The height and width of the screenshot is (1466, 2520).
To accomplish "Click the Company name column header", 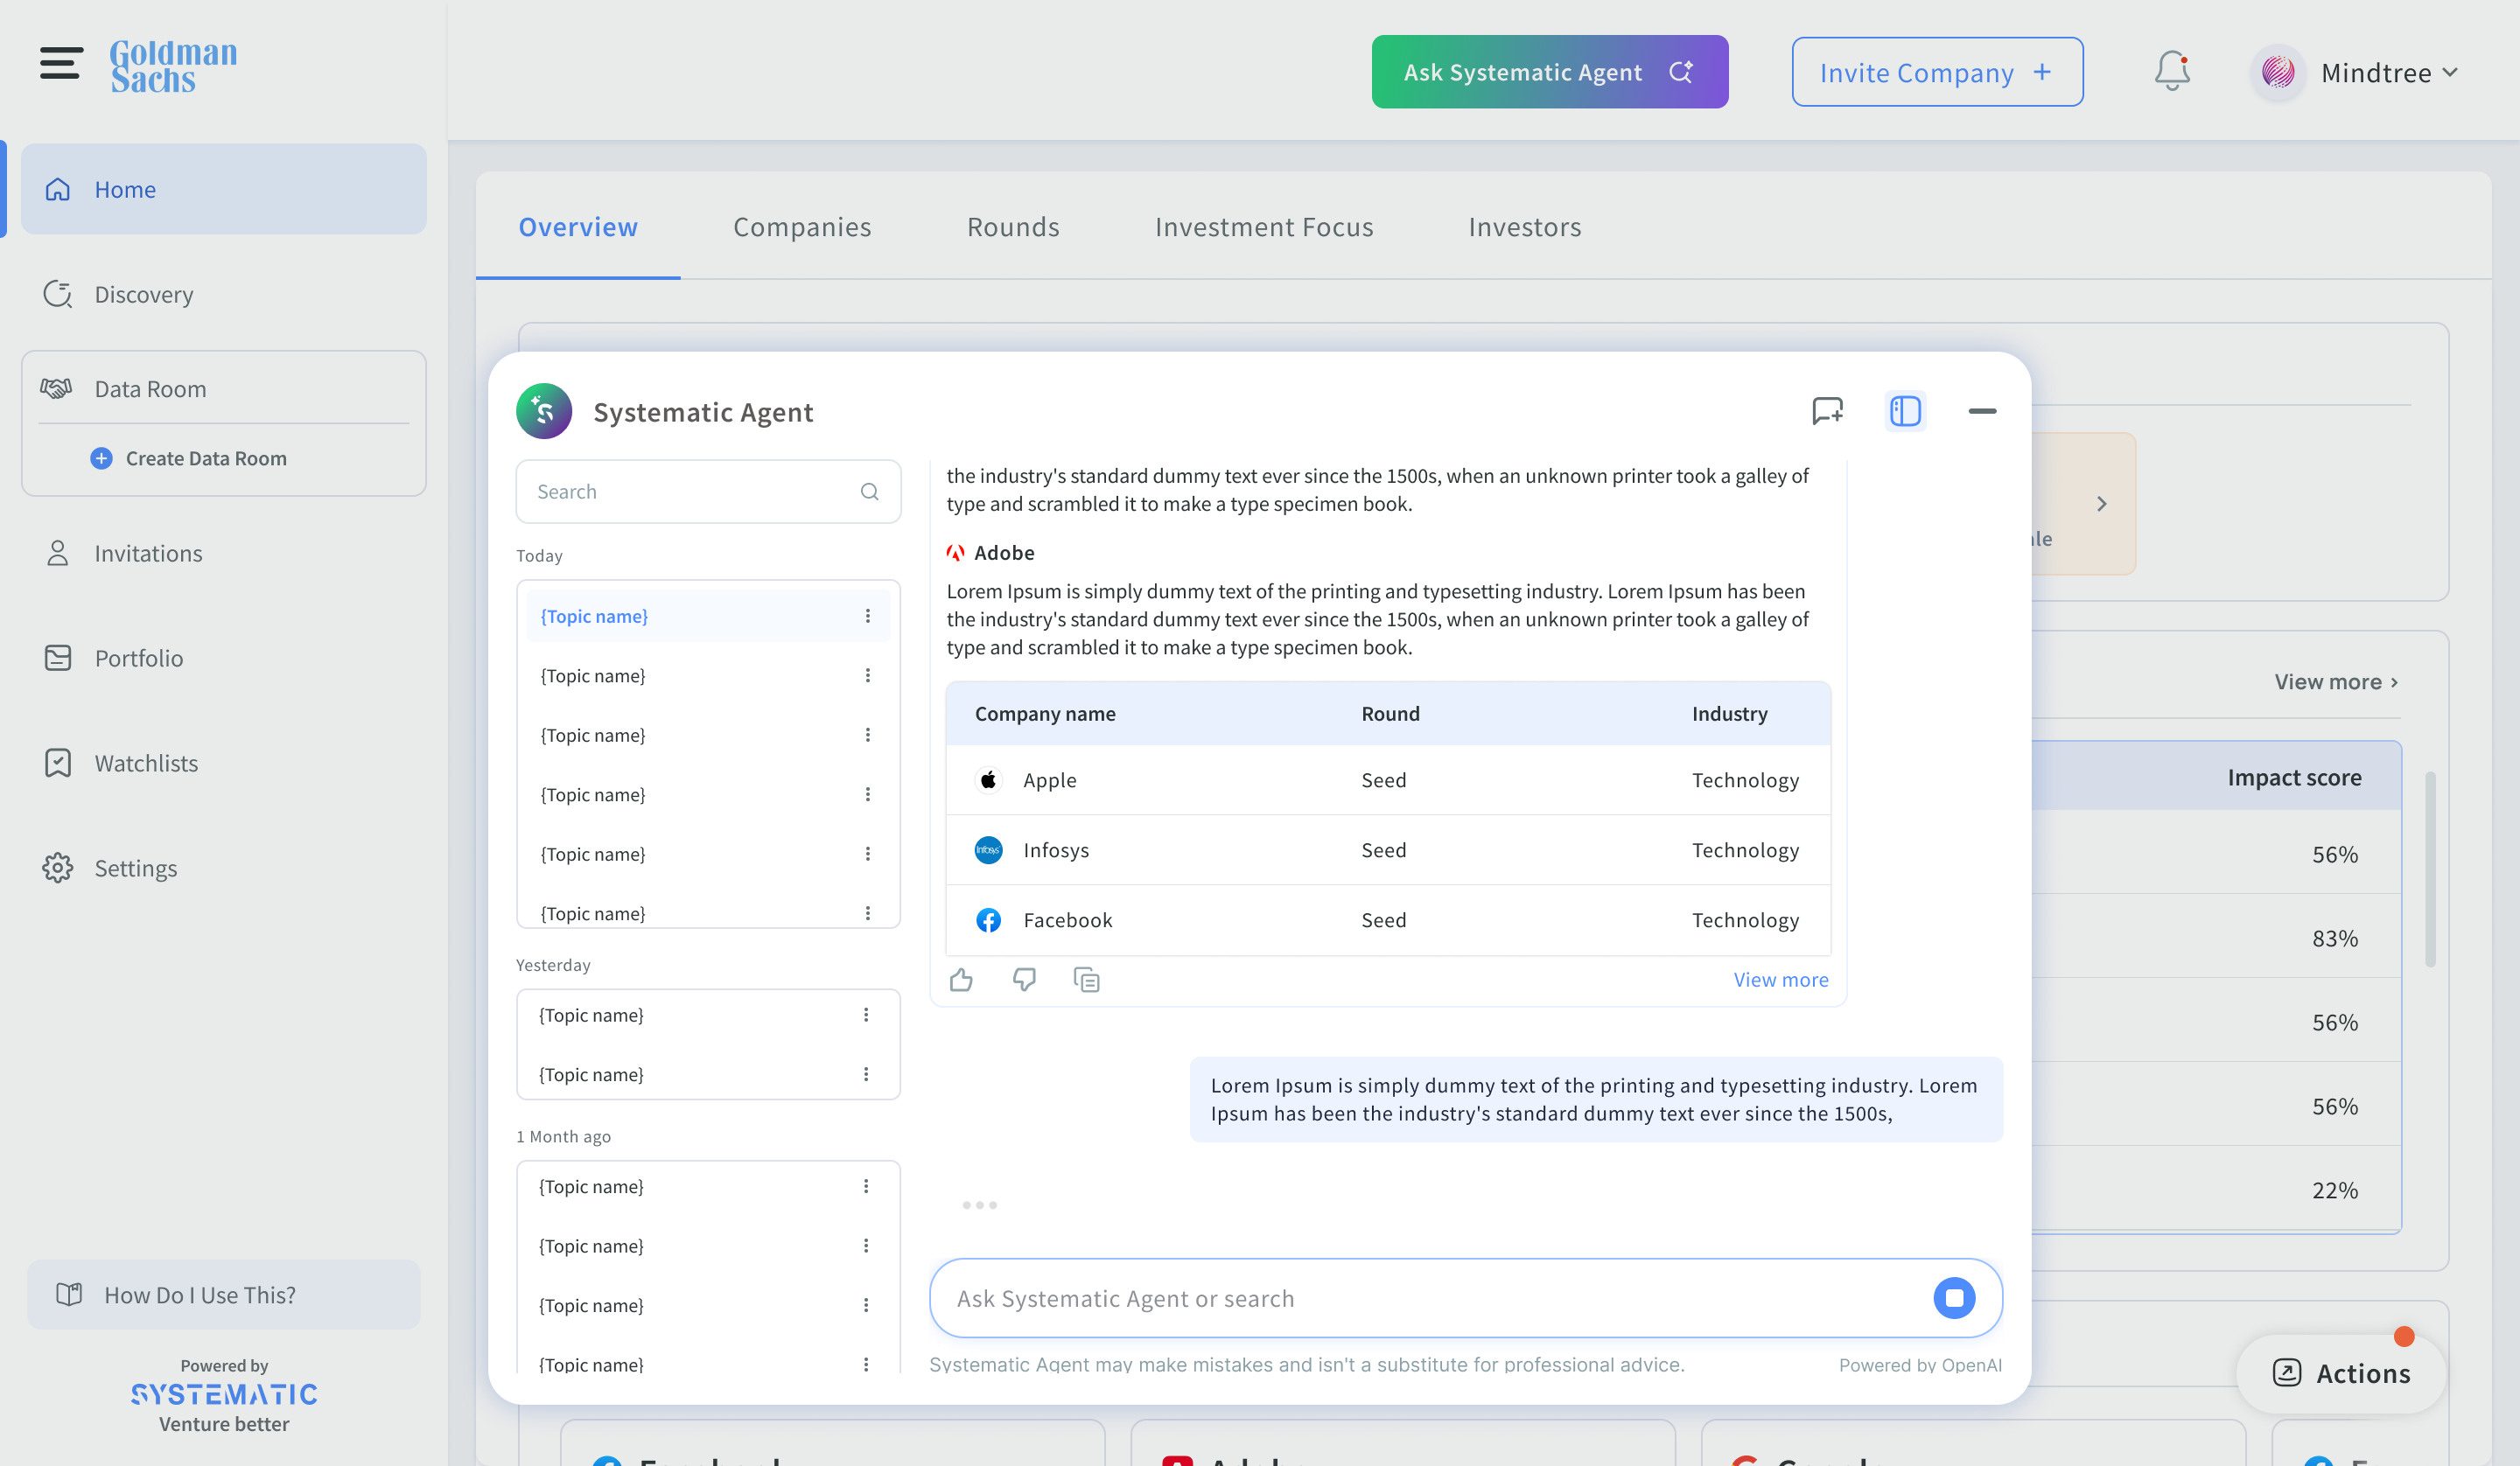I will click(x=1045, y=713).
